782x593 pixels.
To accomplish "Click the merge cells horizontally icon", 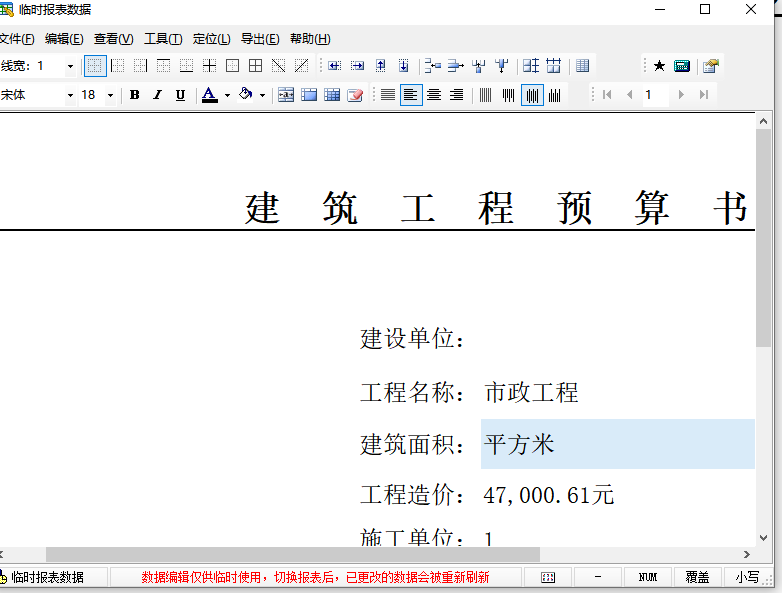I will [x=432, y=66].
